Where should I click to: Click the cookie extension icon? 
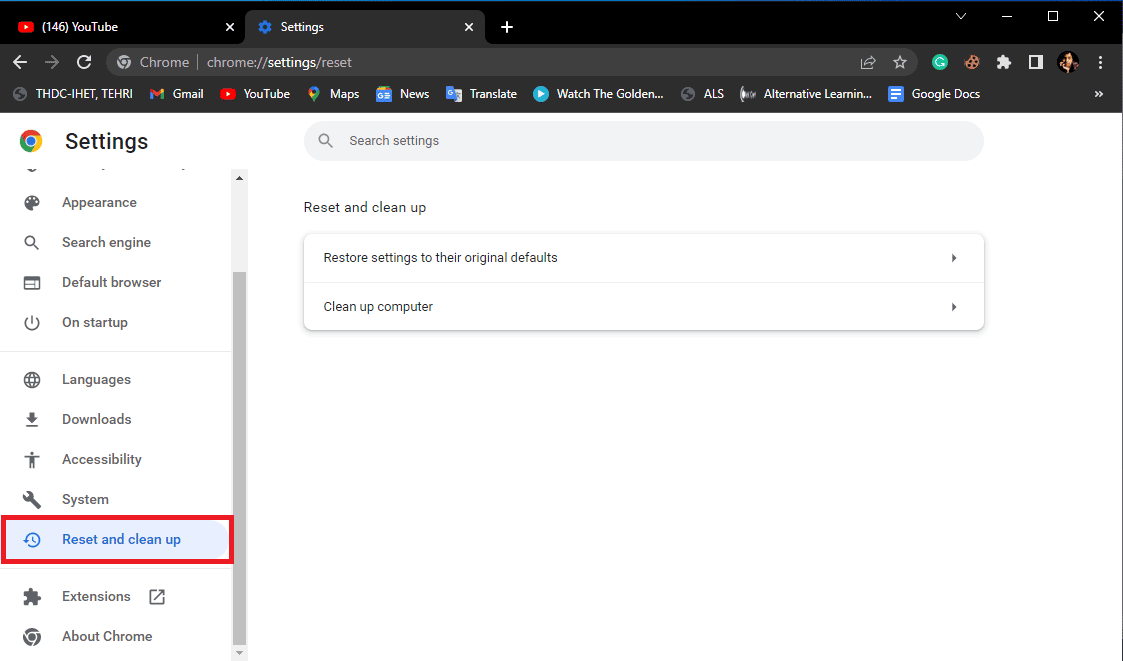[x=972, y=62]
